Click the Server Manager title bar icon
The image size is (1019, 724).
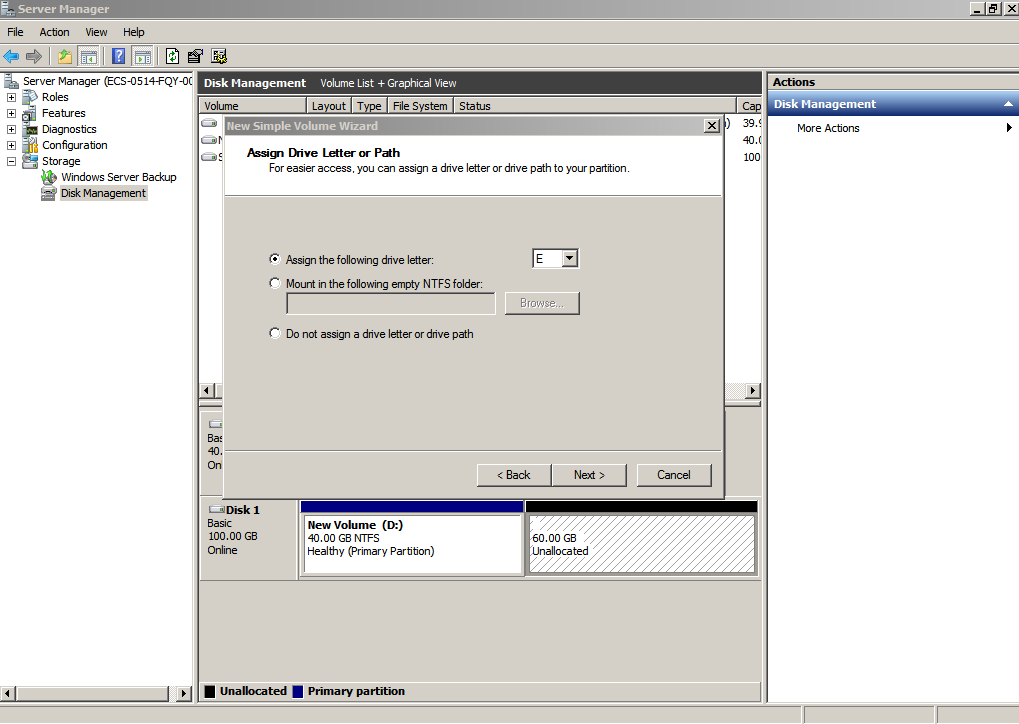pos(8,8)
